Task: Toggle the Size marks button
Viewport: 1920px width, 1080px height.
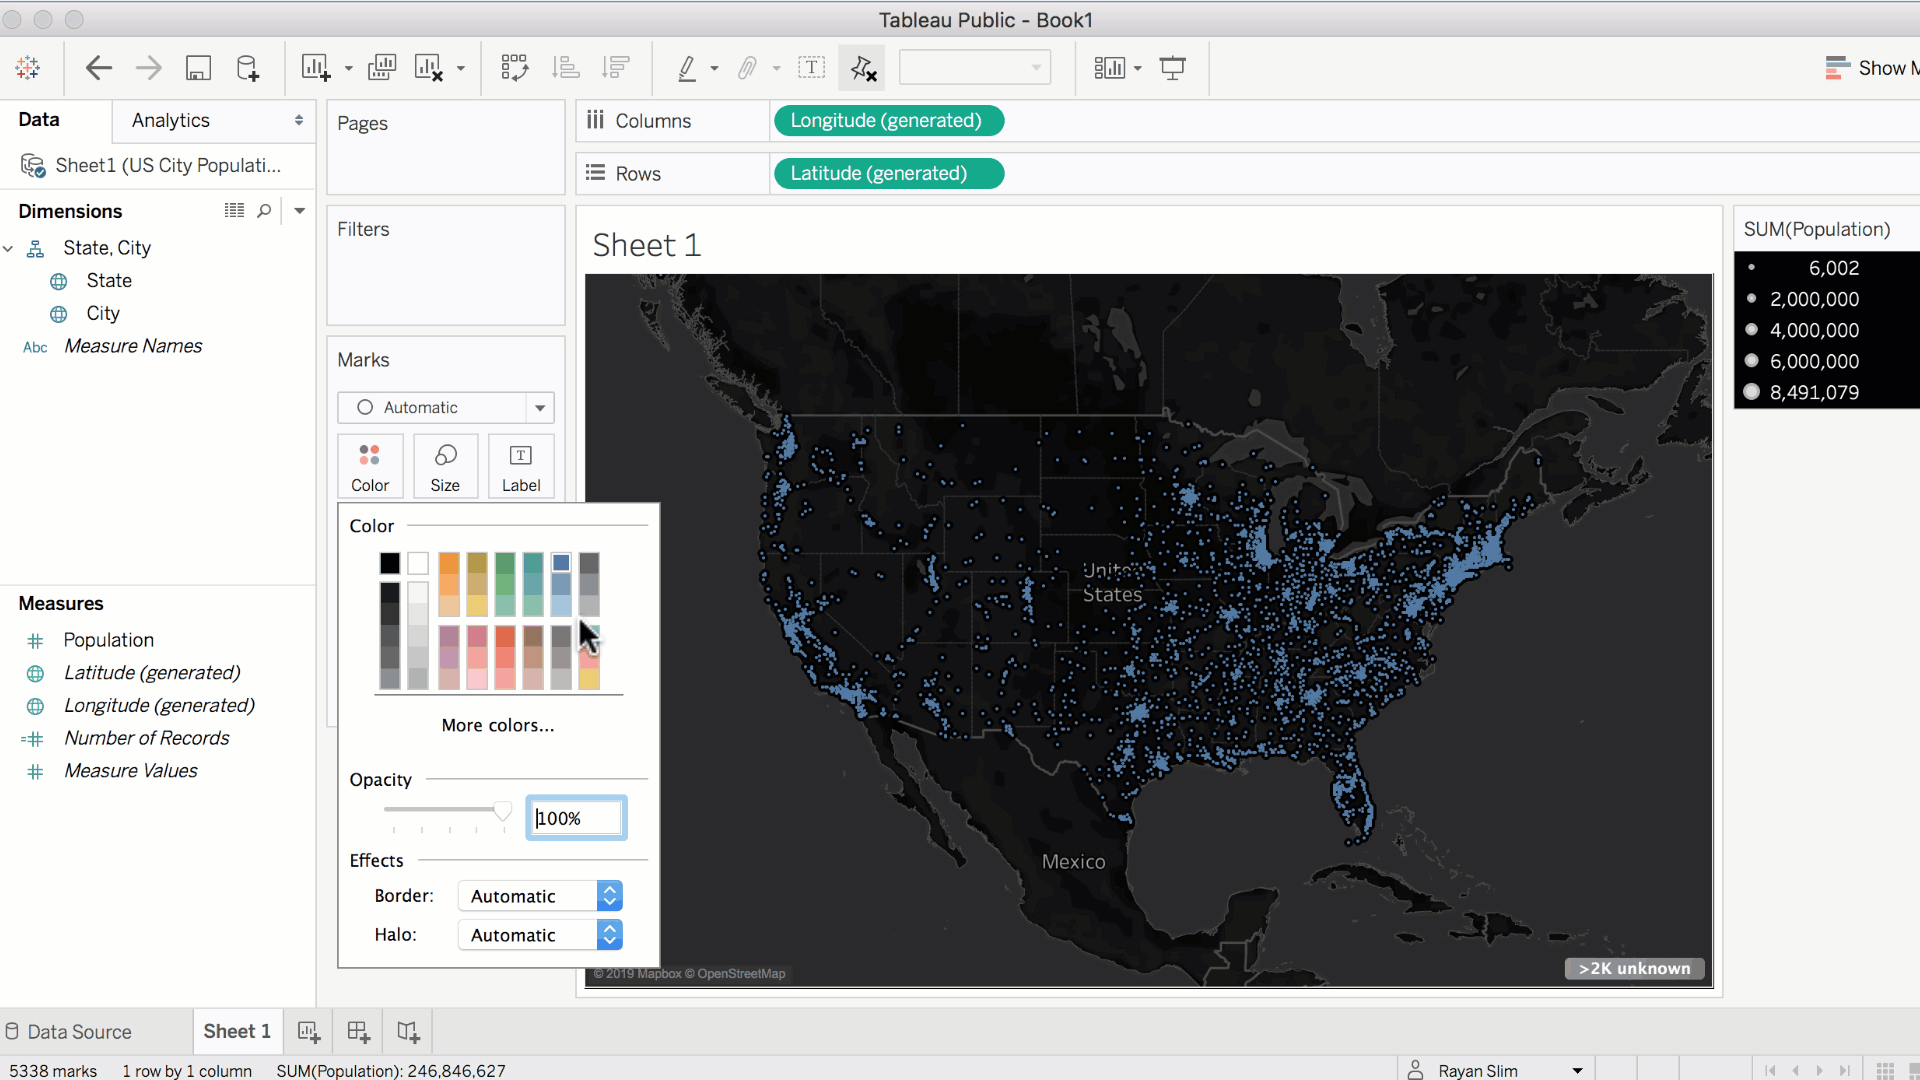Action: coord(445,466)
